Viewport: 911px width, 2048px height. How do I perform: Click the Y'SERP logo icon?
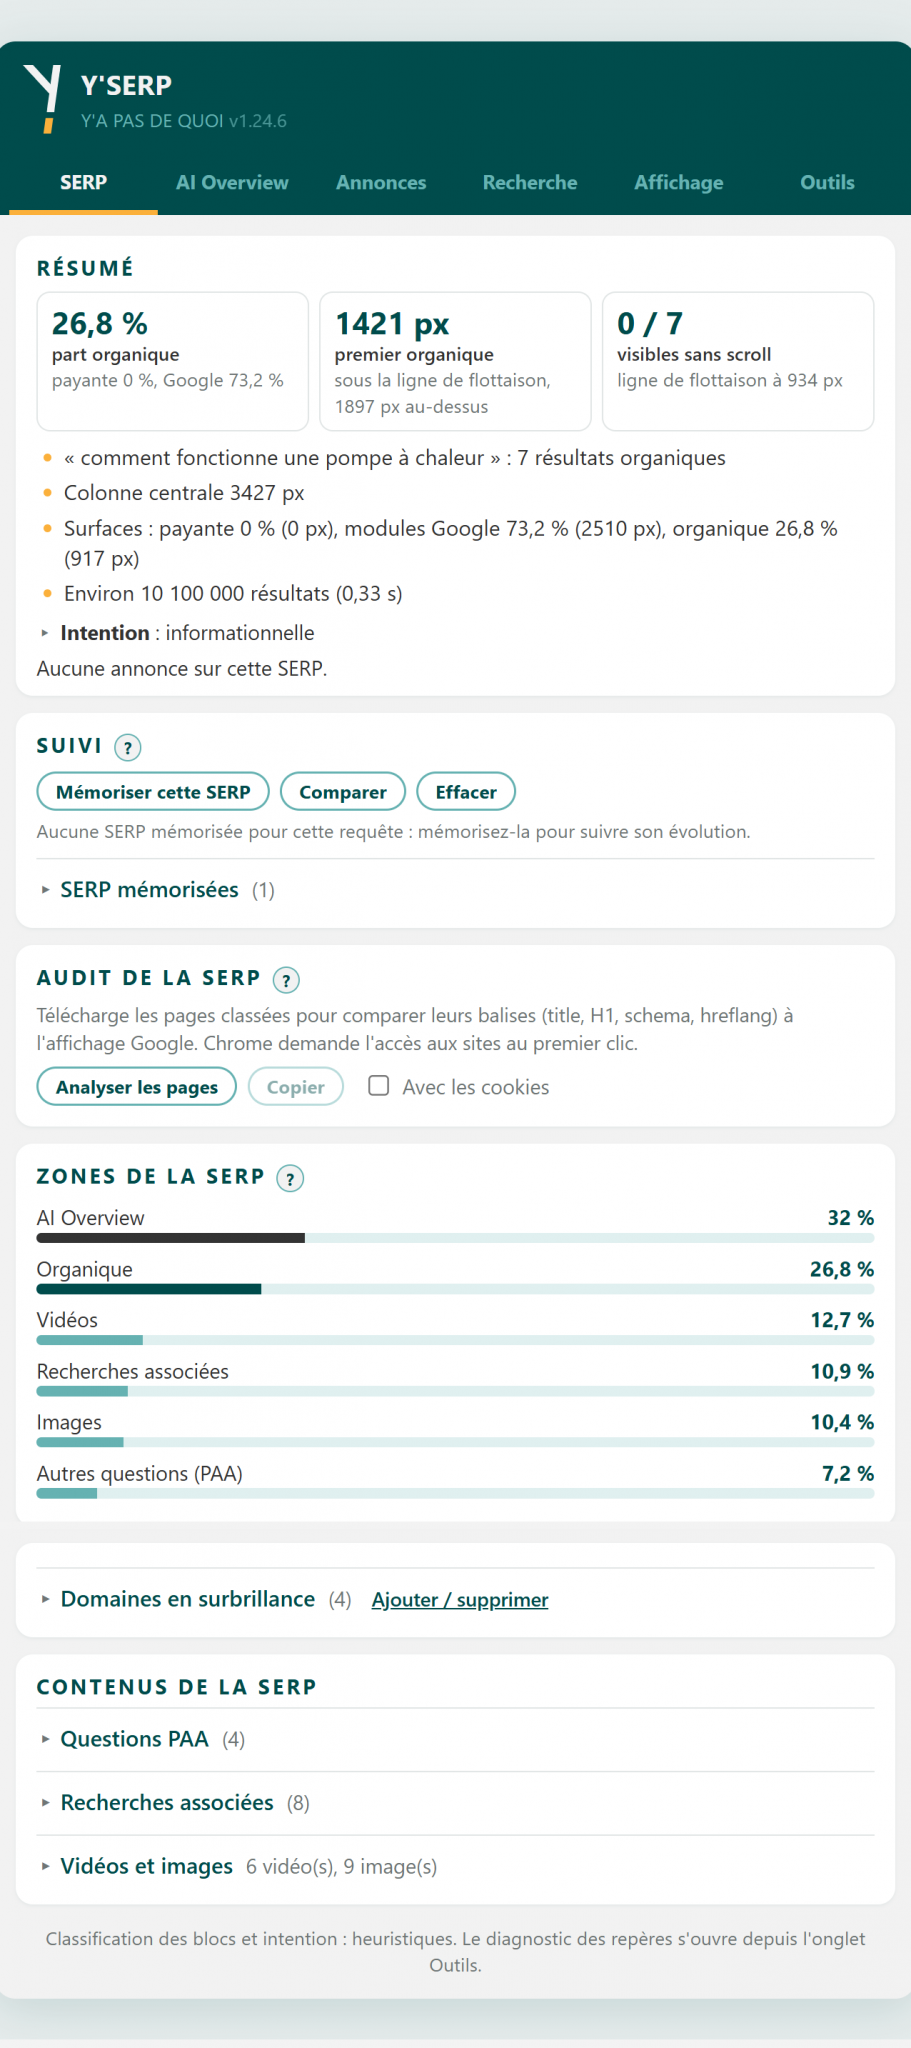[42, 99]
